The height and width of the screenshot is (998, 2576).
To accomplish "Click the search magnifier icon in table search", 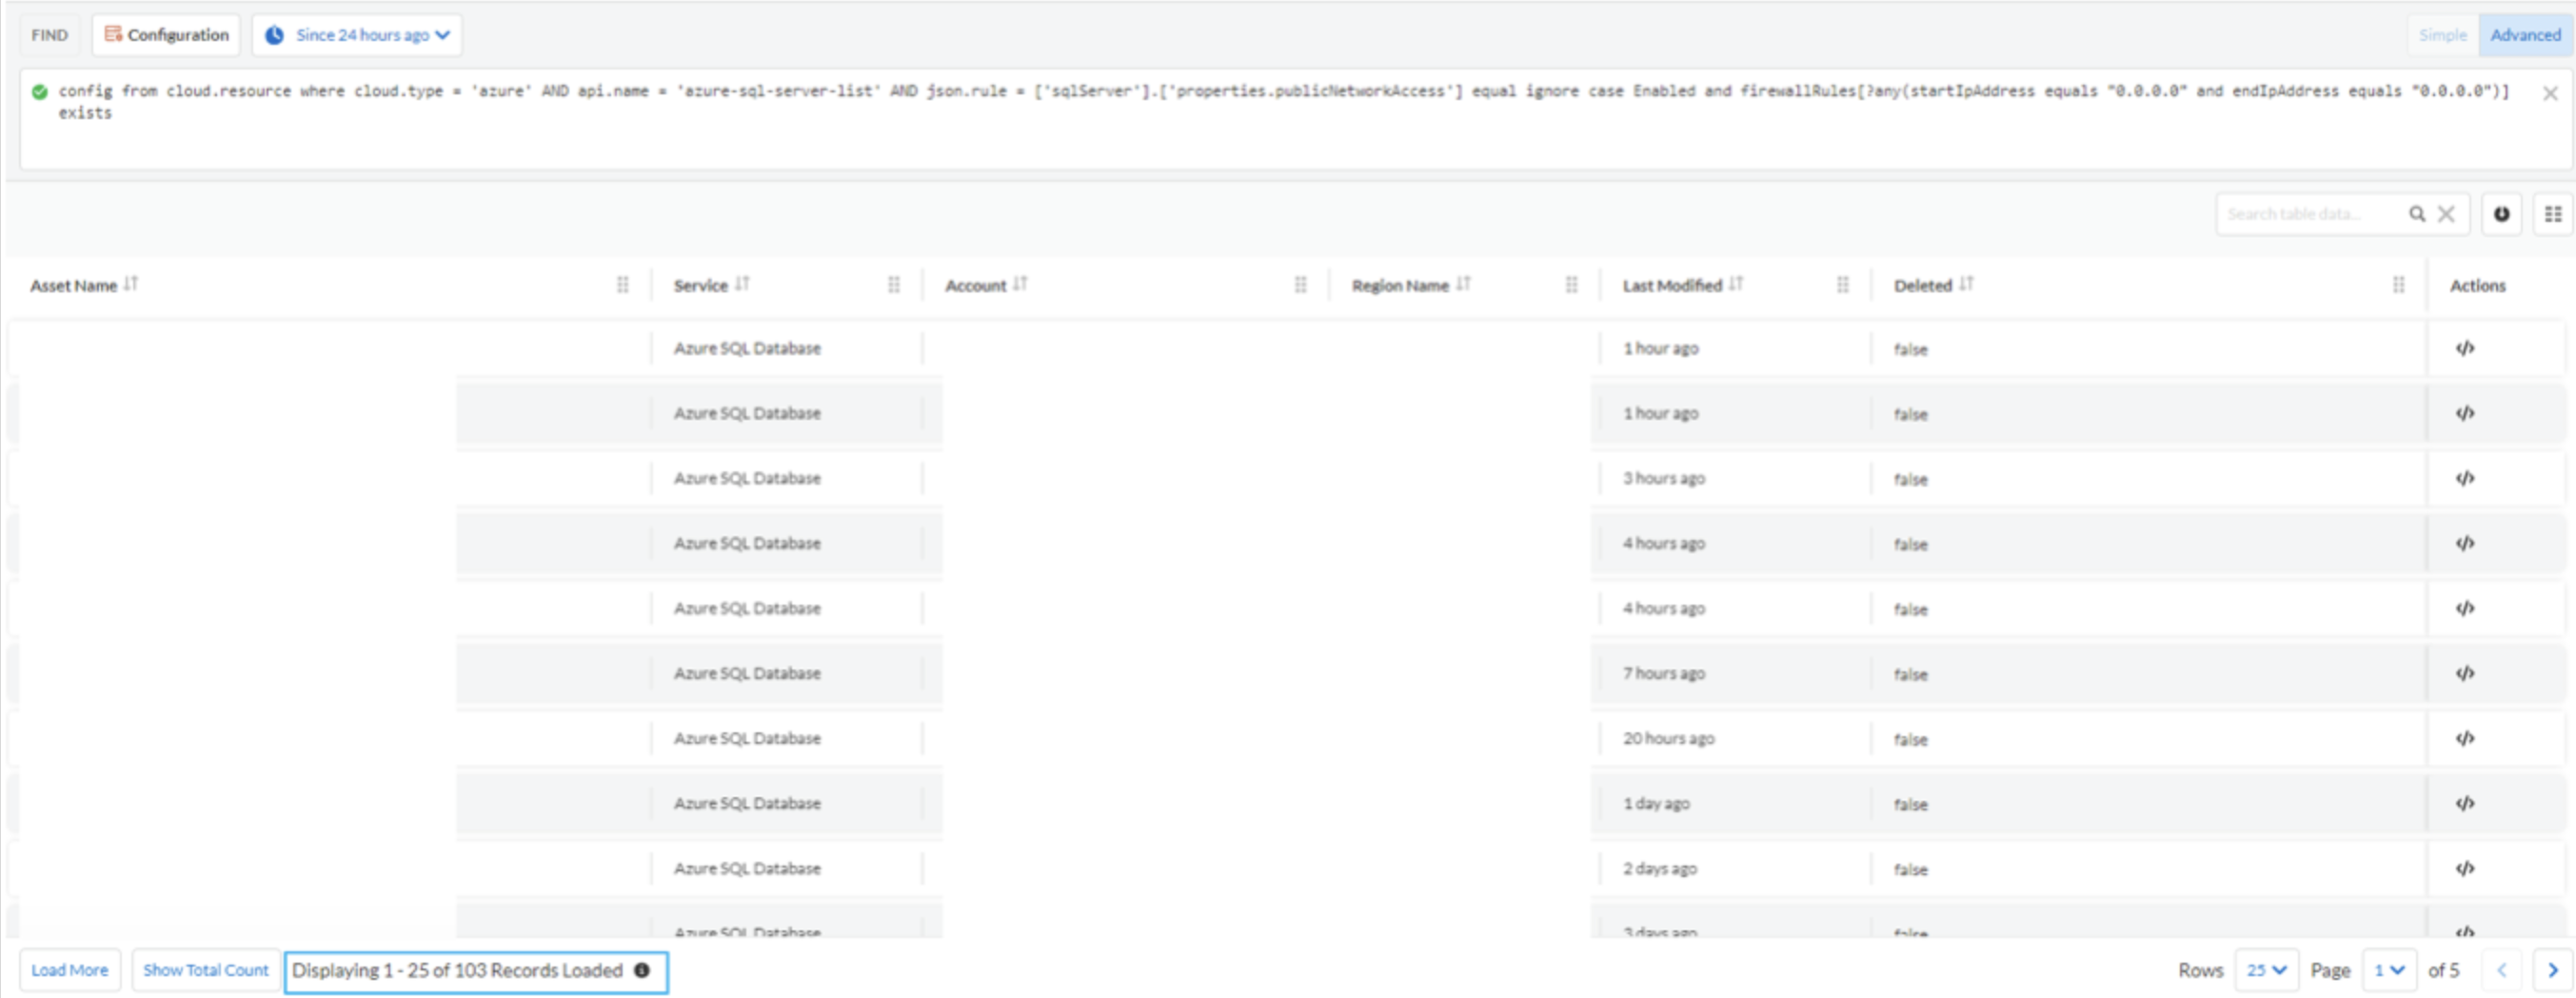I will [x=2416, y=214].
